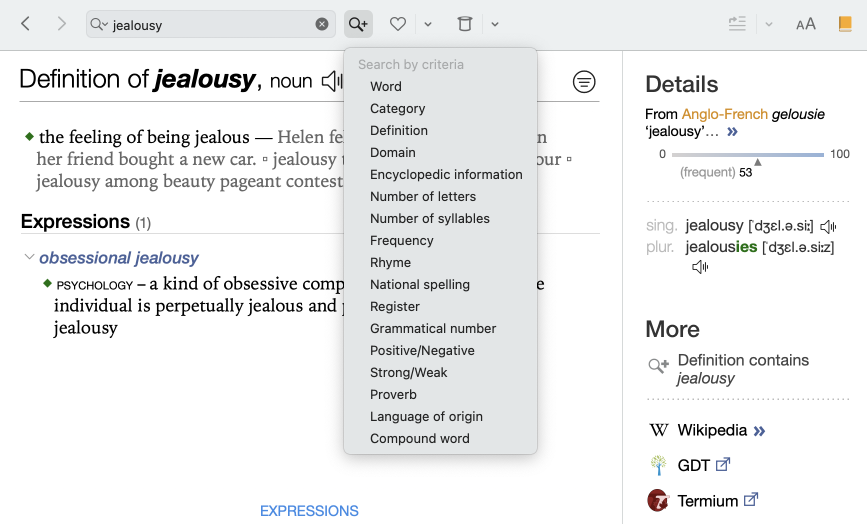867x524 pixels.
Task: Open the orange book dictionaries icon
Action: click(846, 24)
